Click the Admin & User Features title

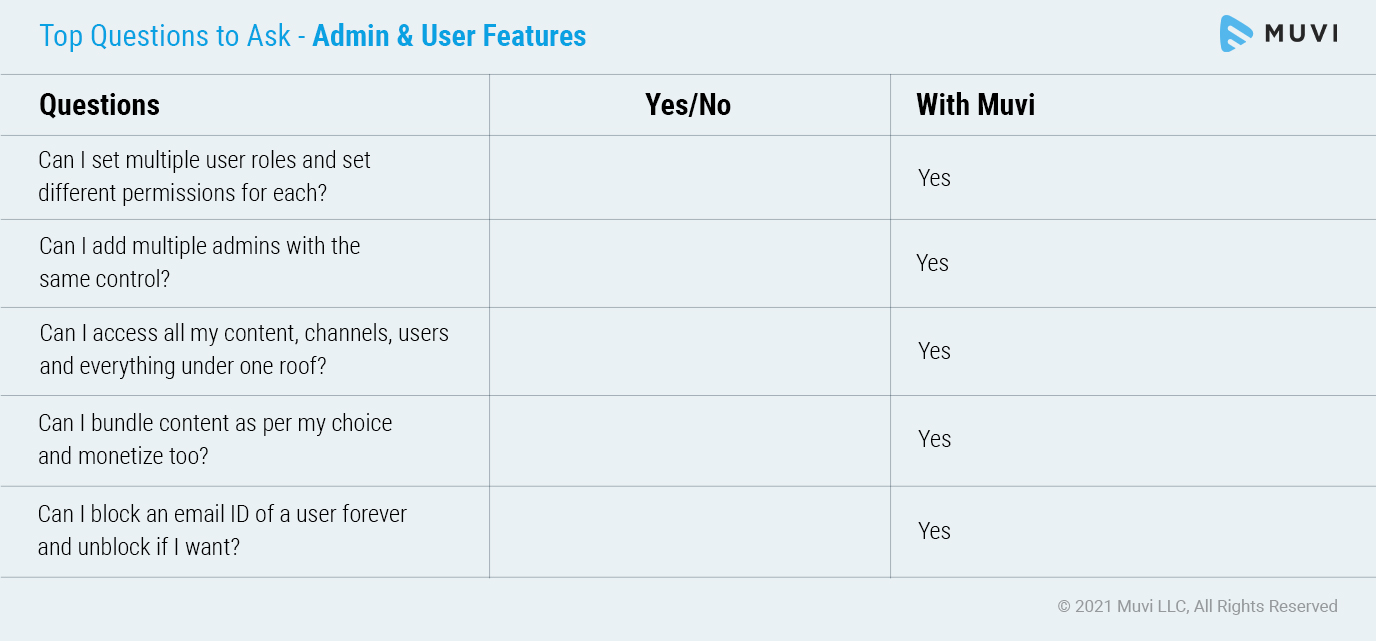pos(449,36)
